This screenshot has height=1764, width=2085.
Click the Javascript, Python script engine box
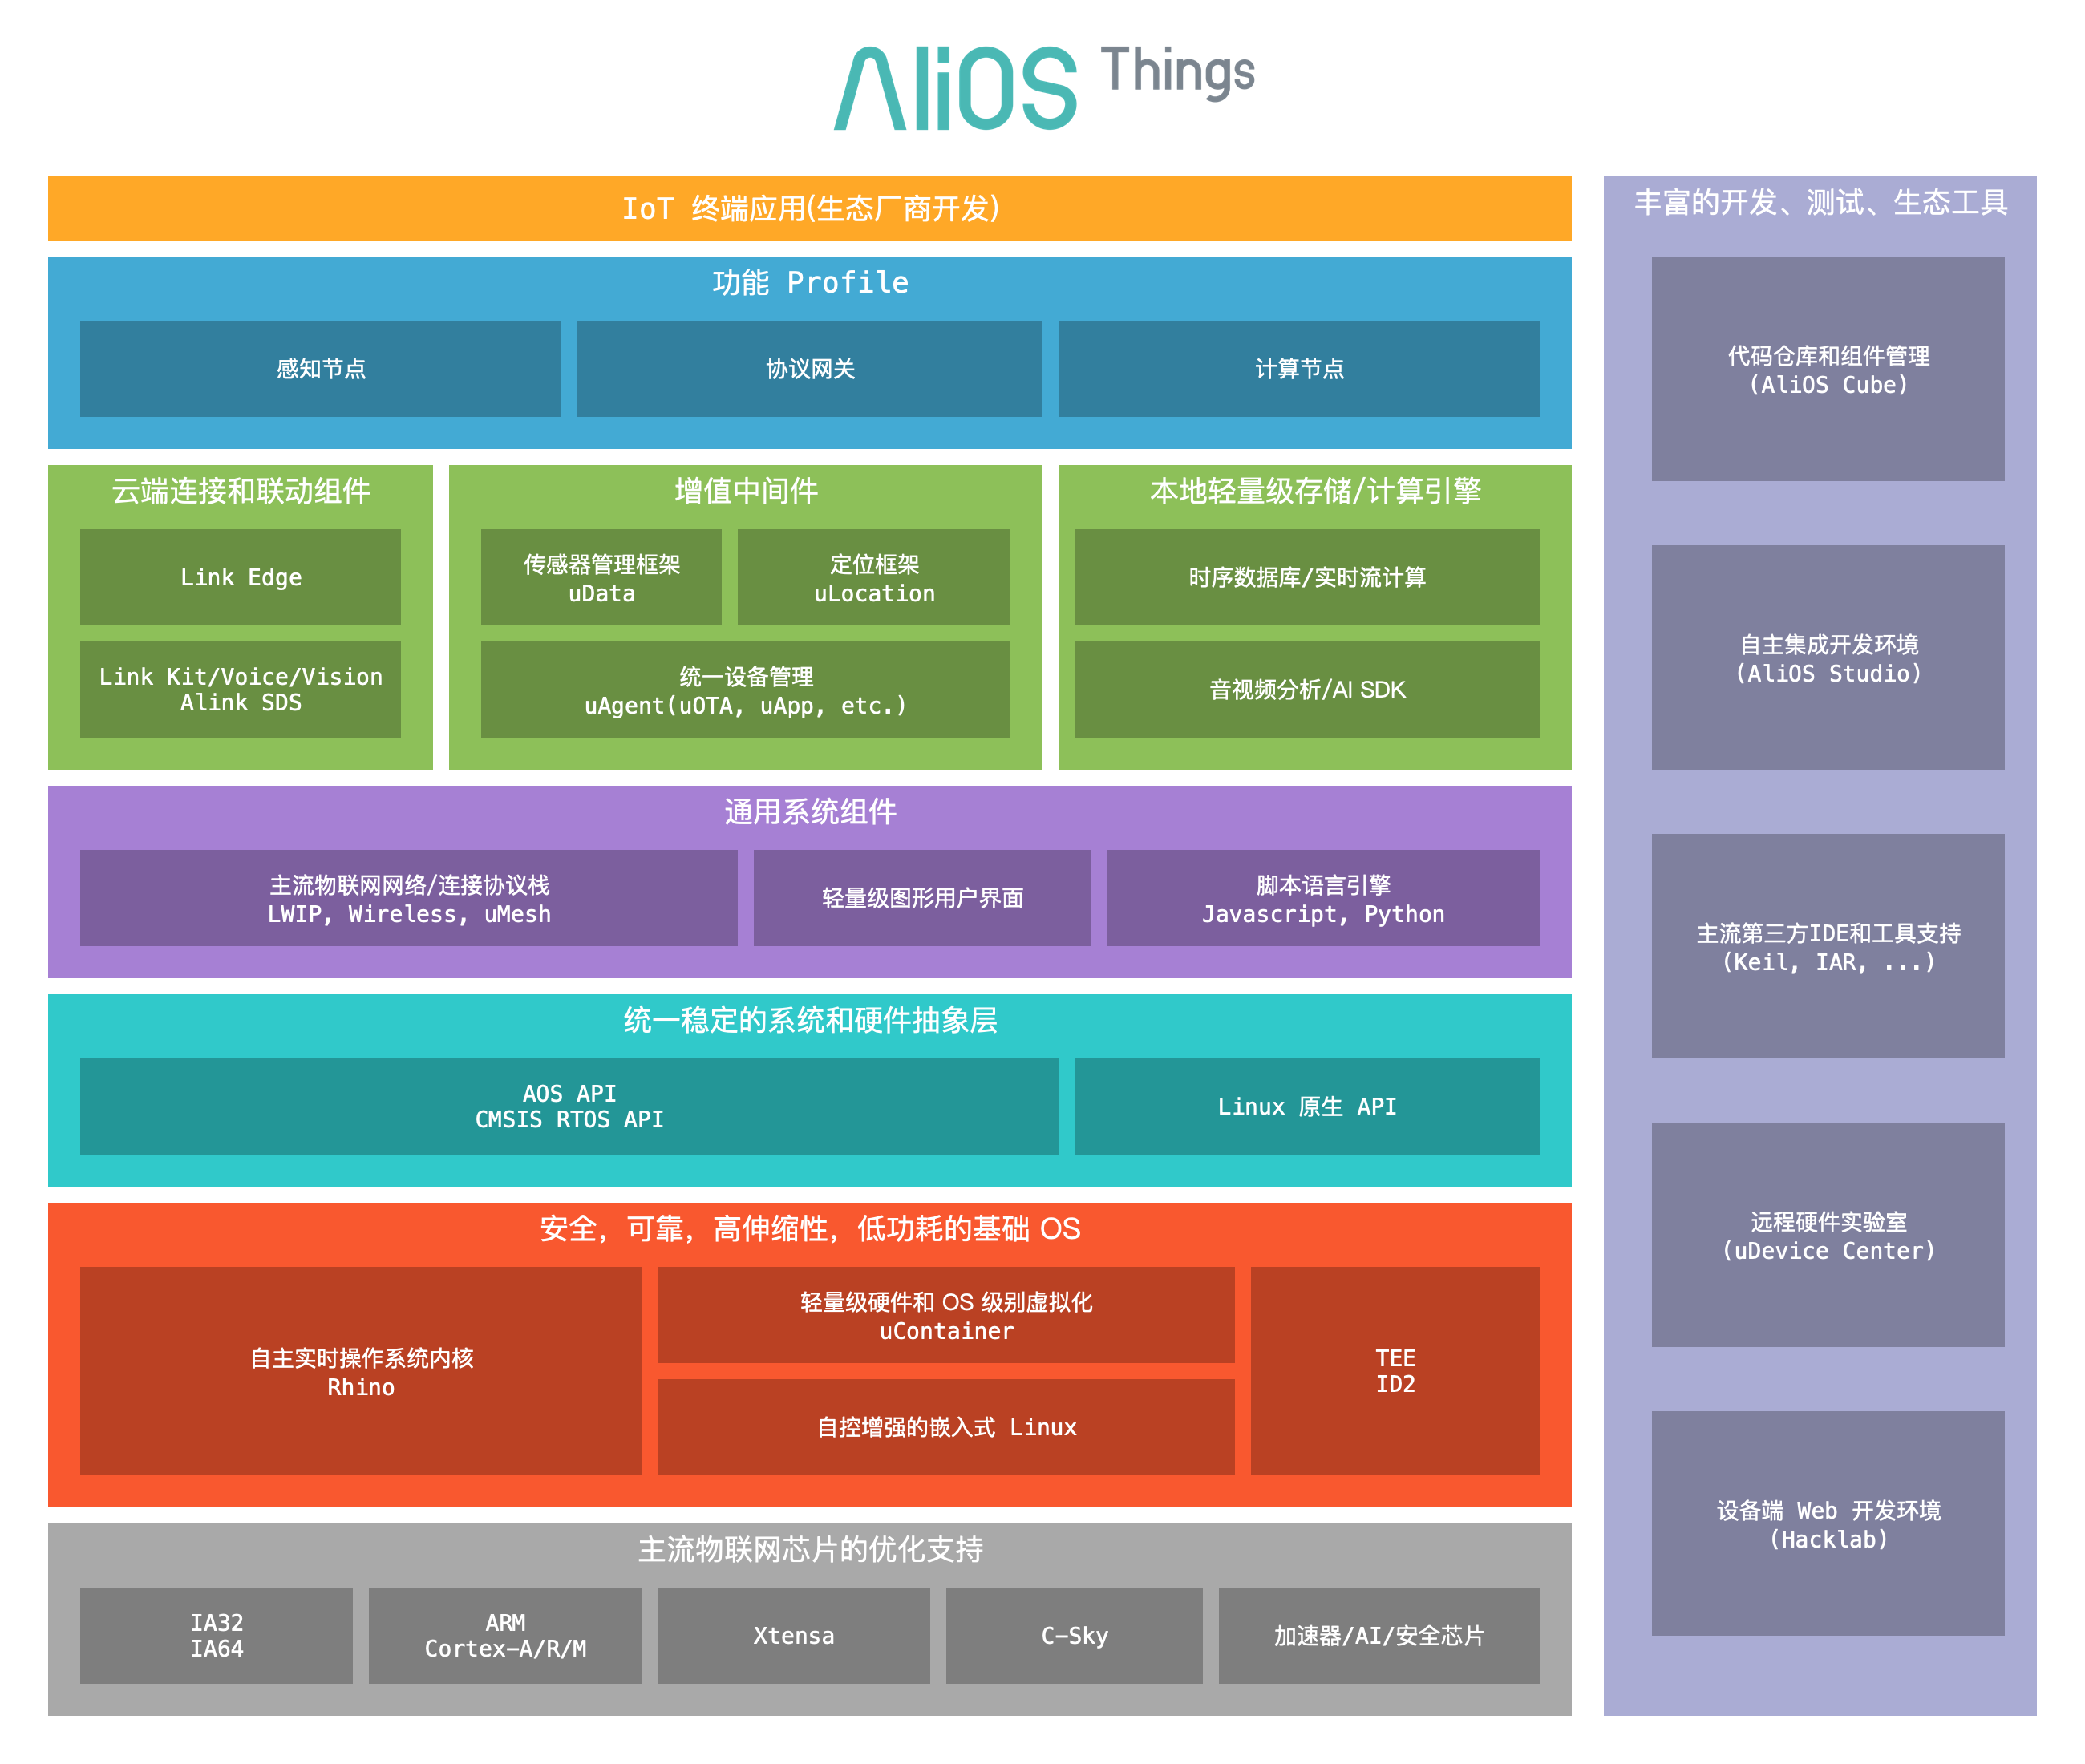pyautogui.click(x=1322, y=898)
